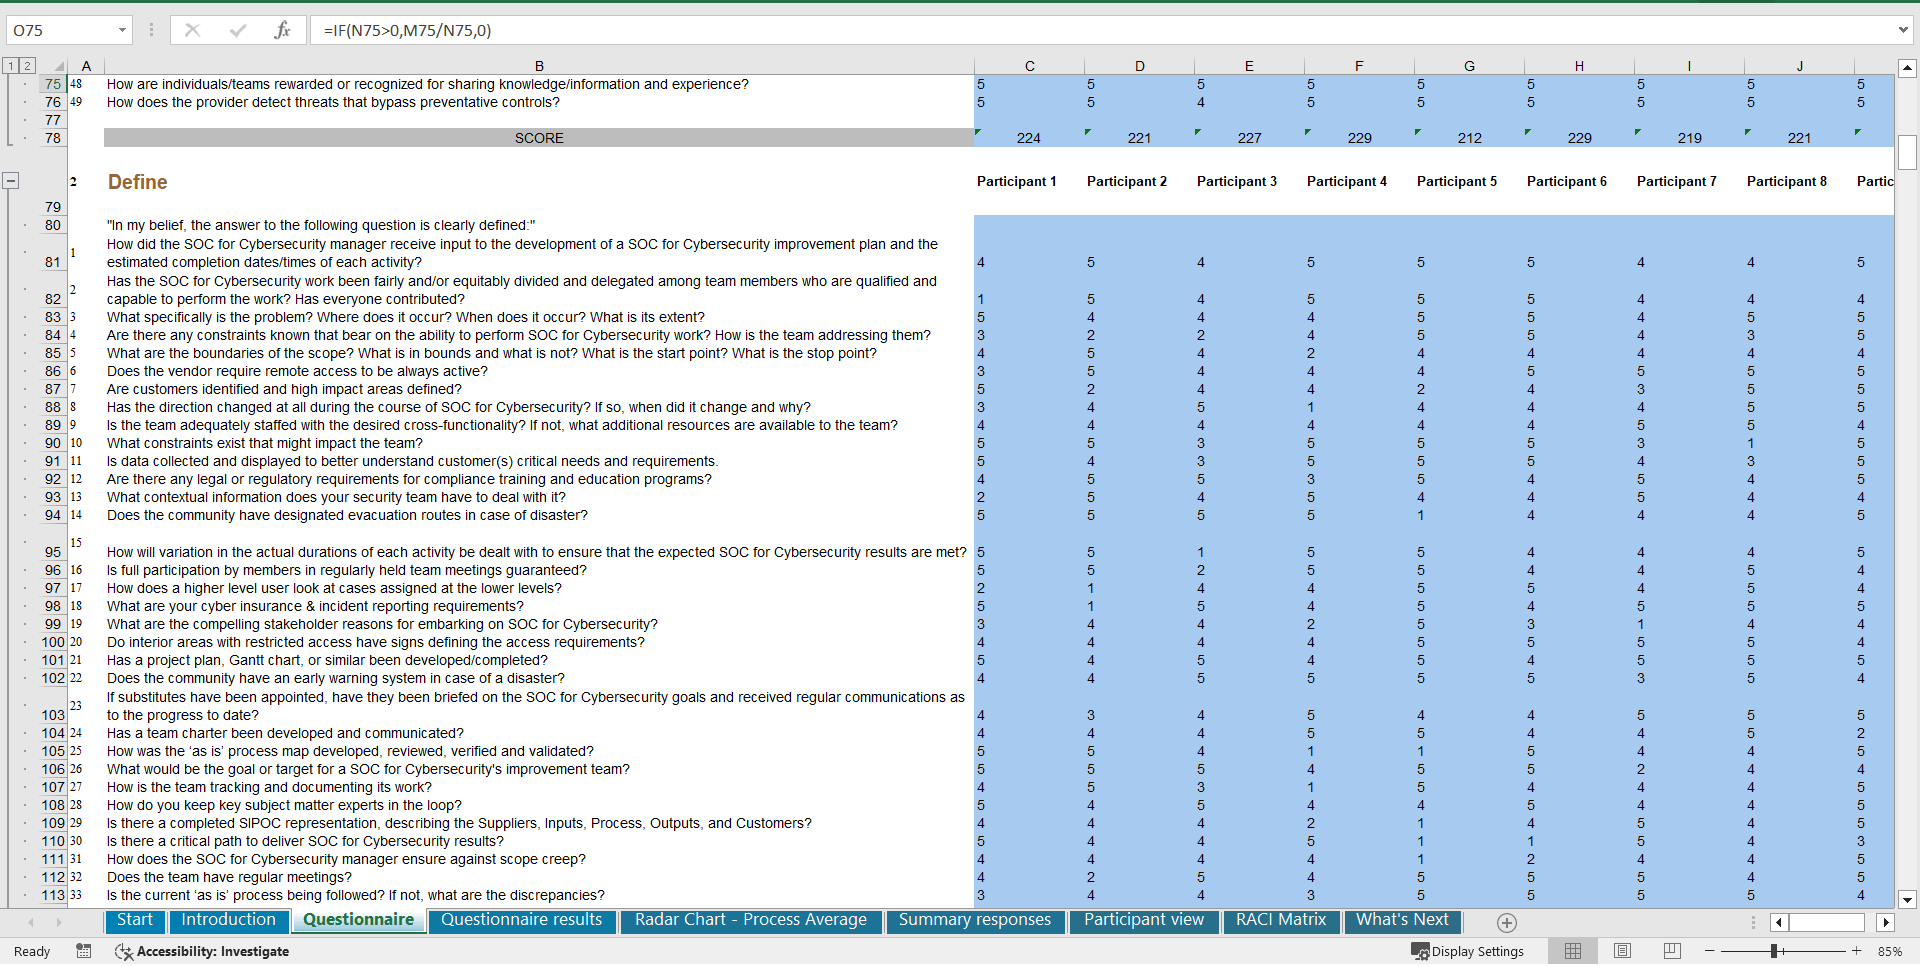The height and width of the screenshot is (966, 1920).
Task: Click the horizontal scrollbar right arrow
Action: [1886, 922]
